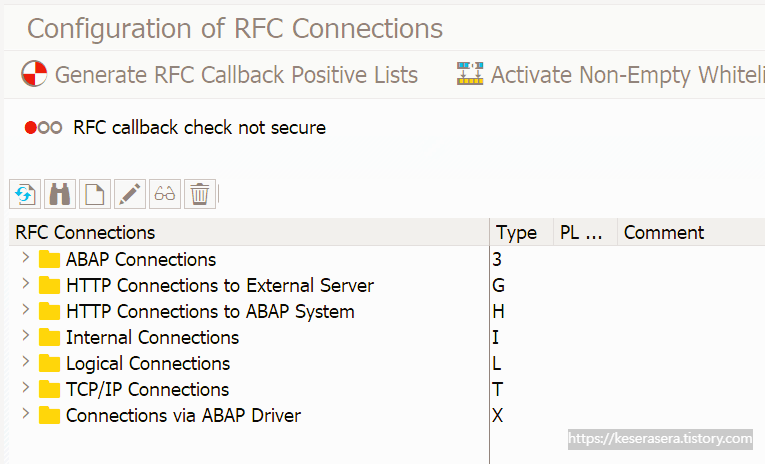Click the ABAP Connections folder icon

[x=49, y=259]
